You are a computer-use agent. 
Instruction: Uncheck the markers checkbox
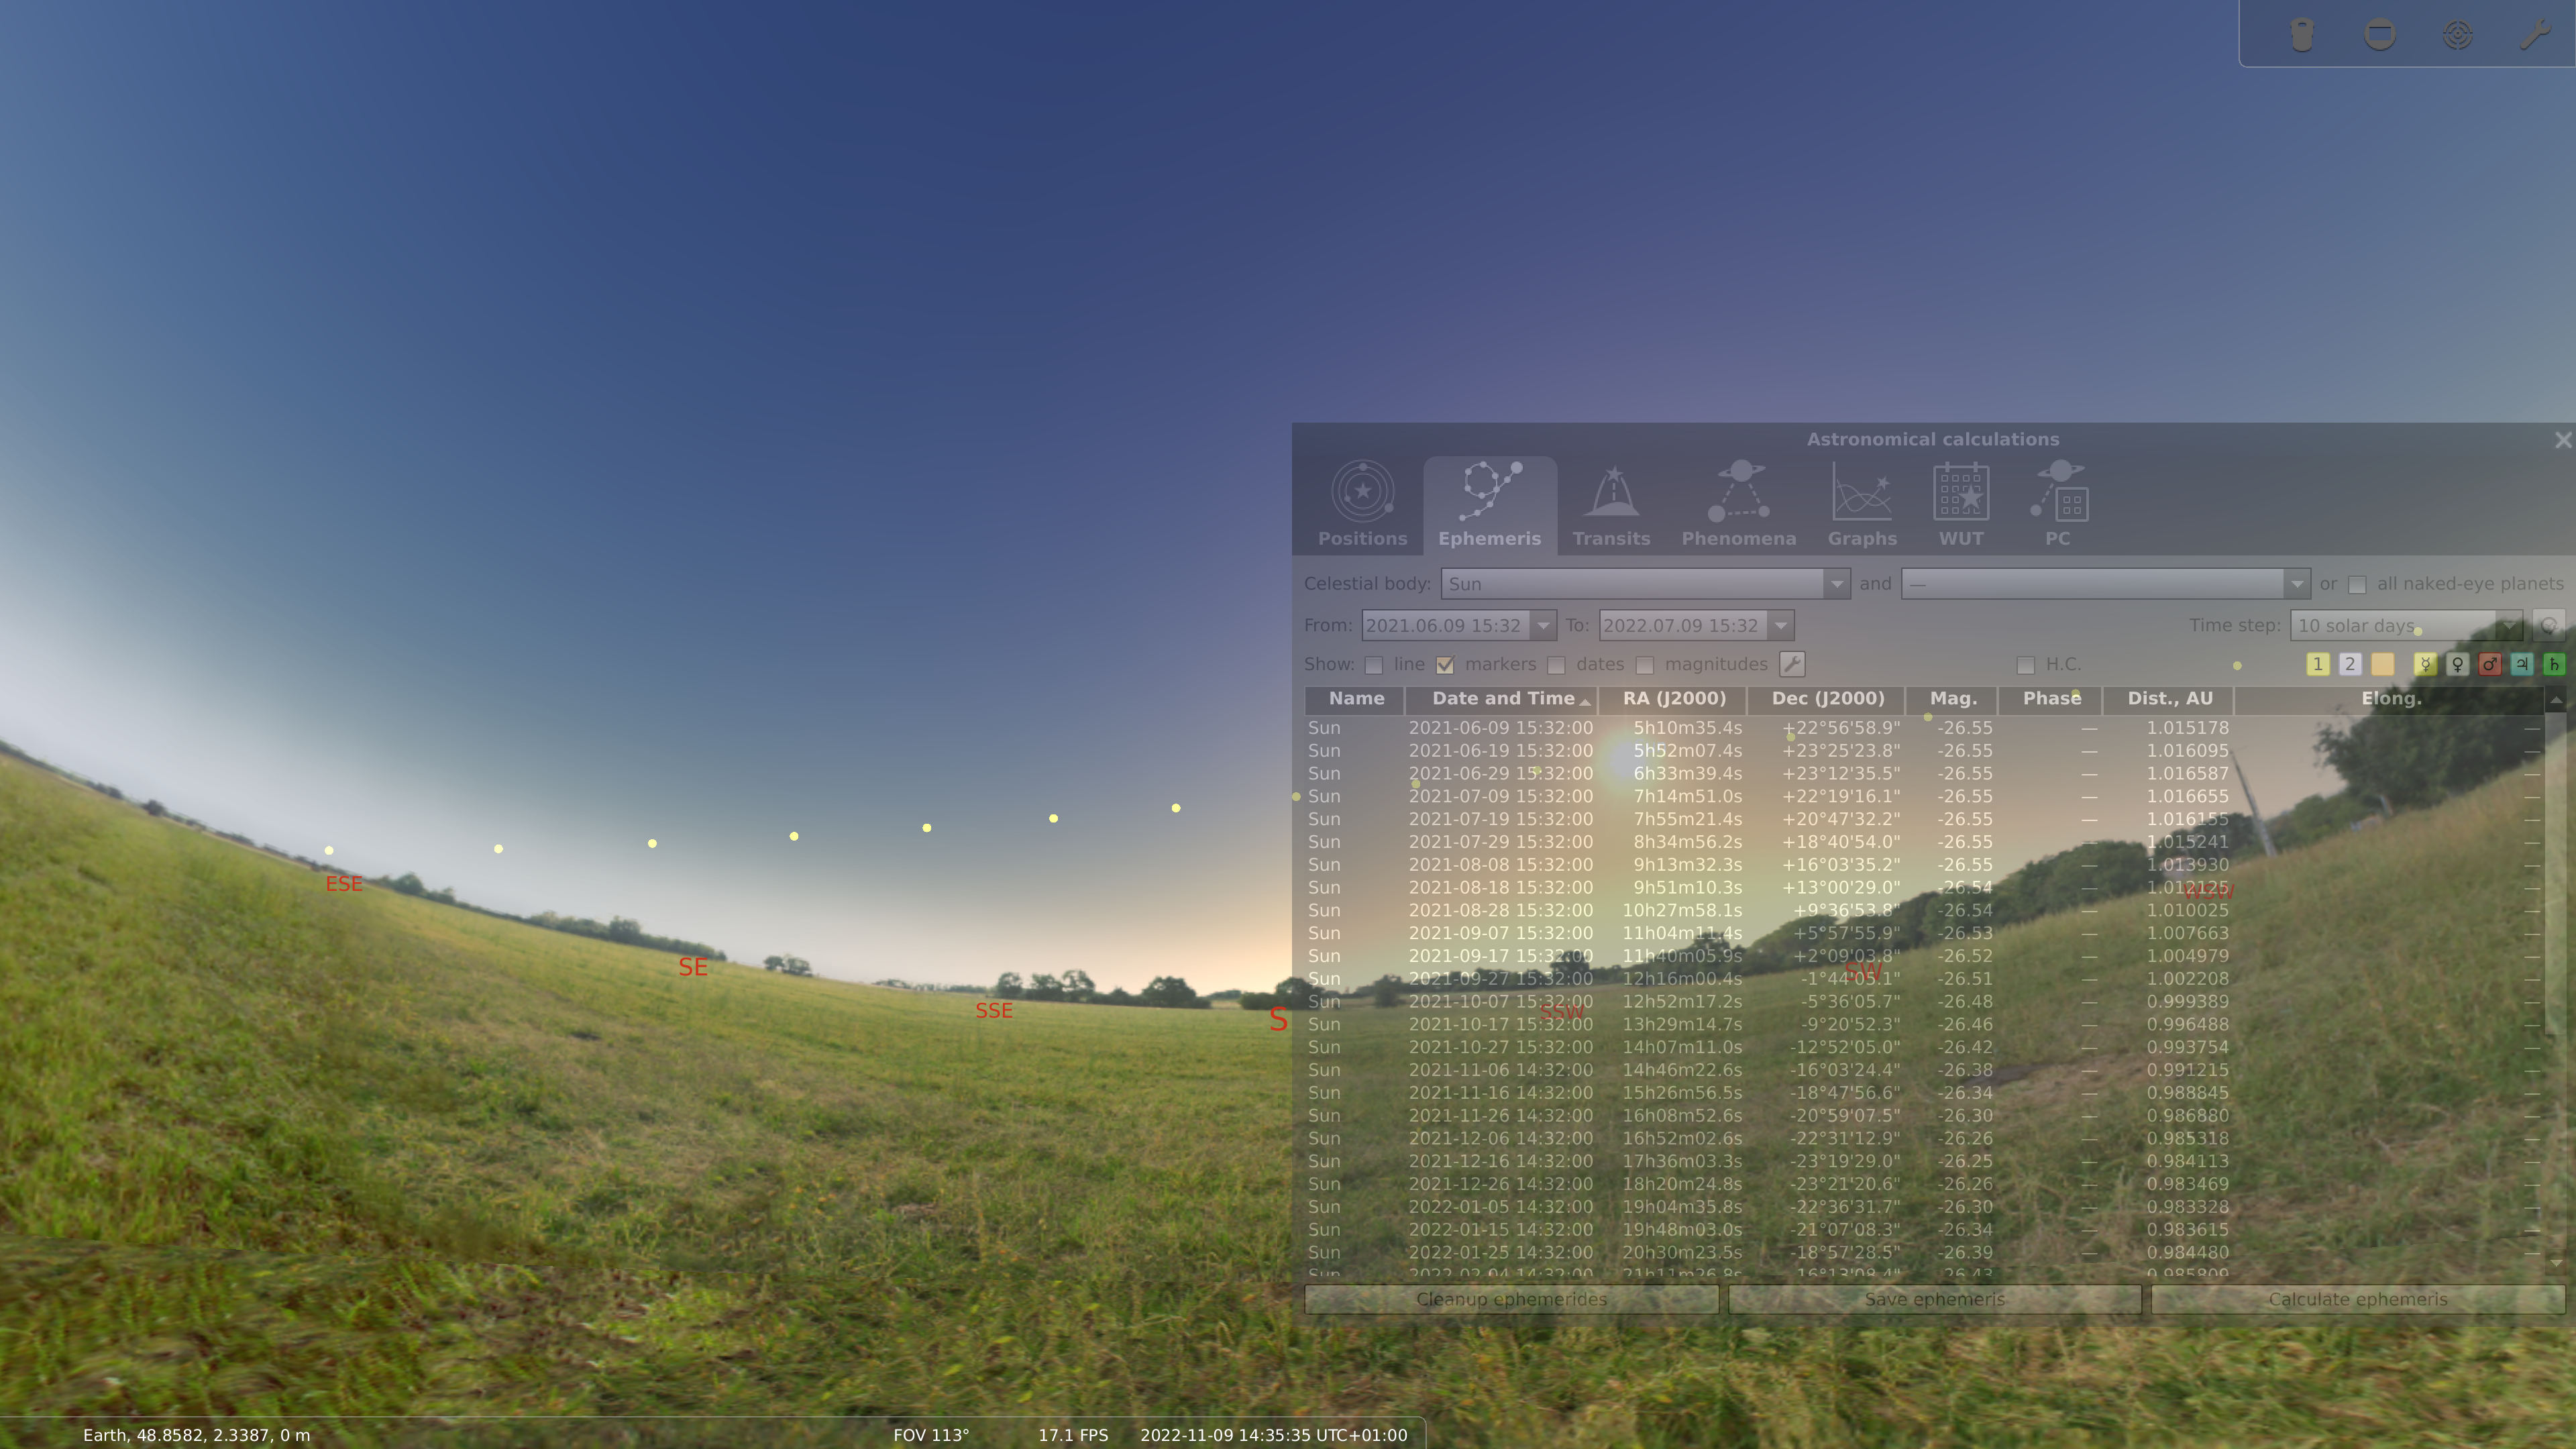[1445, 665]
